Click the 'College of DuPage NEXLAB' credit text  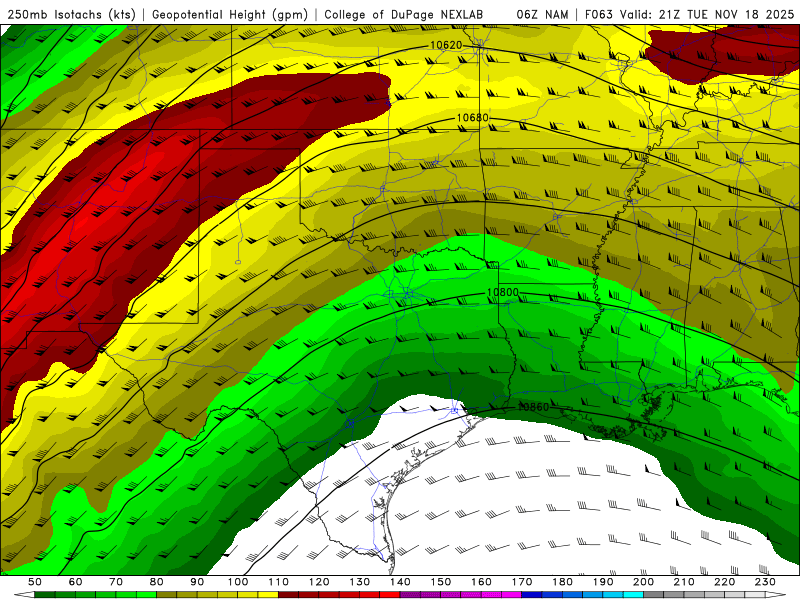click(x=404, y=15)
